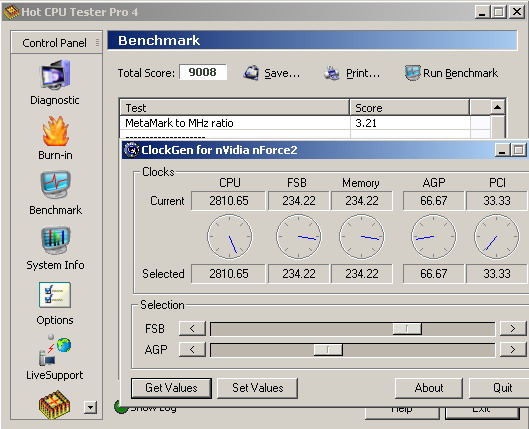Launch the LiveSupport icon
529x429 pixels.
coord(55,350)
